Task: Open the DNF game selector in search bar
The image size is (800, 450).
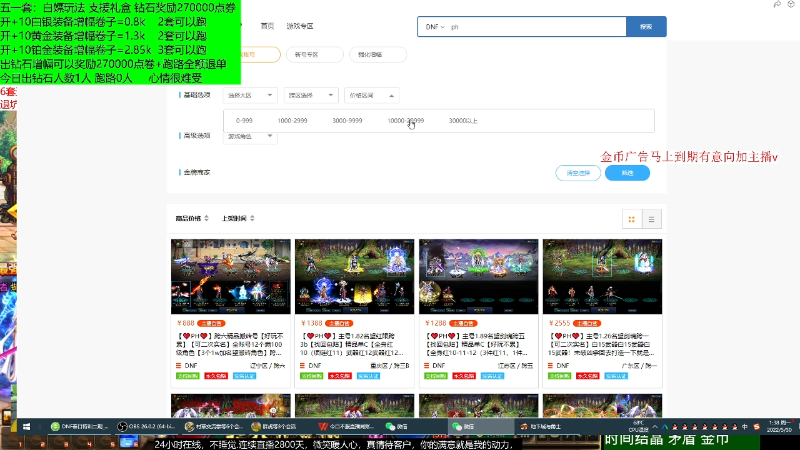Action: pyautogui.click(x=435, y=27)
